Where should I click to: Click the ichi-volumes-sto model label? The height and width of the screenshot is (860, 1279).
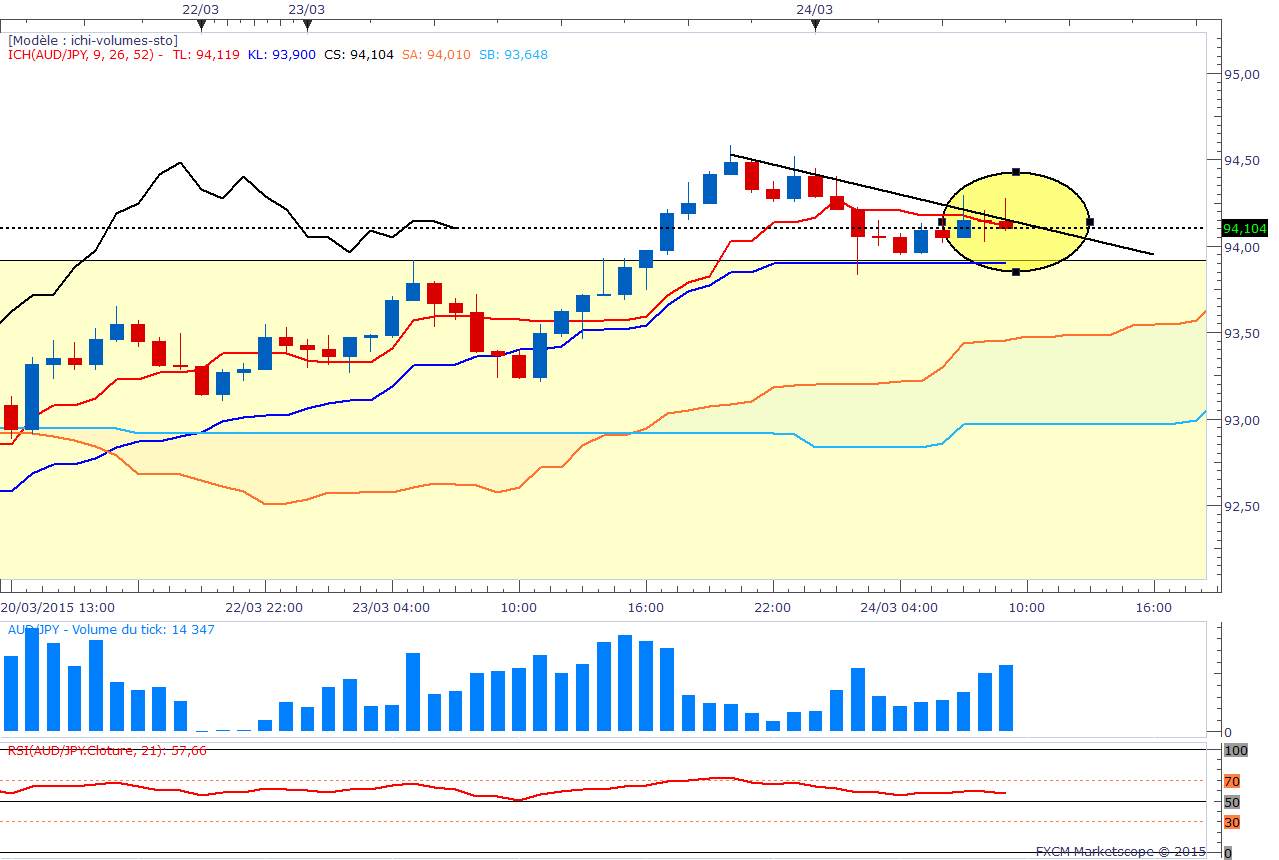tap(93, 40)
